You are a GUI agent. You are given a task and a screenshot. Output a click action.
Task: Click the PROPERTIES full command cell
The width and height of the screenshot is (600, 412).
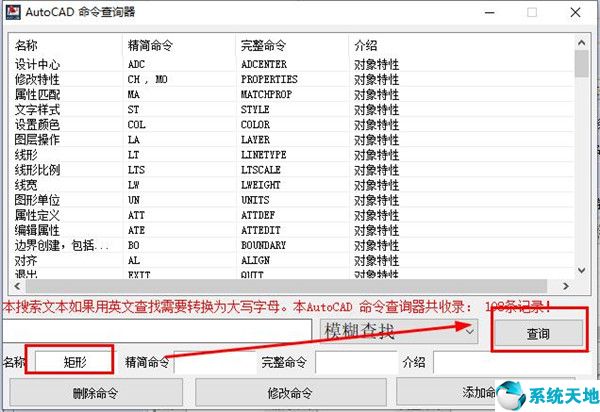(269, 79)
